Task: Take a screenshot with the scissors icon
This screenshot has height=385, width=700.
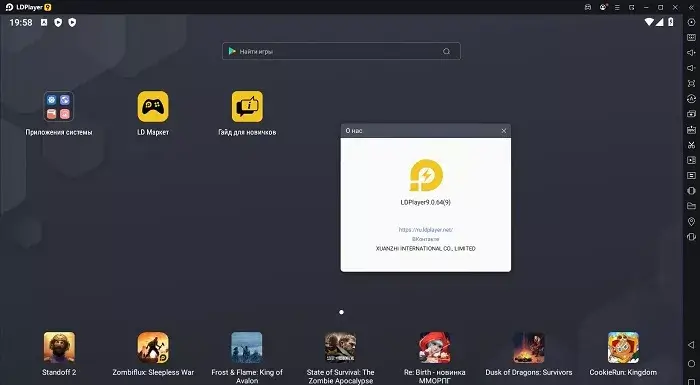Action: (692, 145)
